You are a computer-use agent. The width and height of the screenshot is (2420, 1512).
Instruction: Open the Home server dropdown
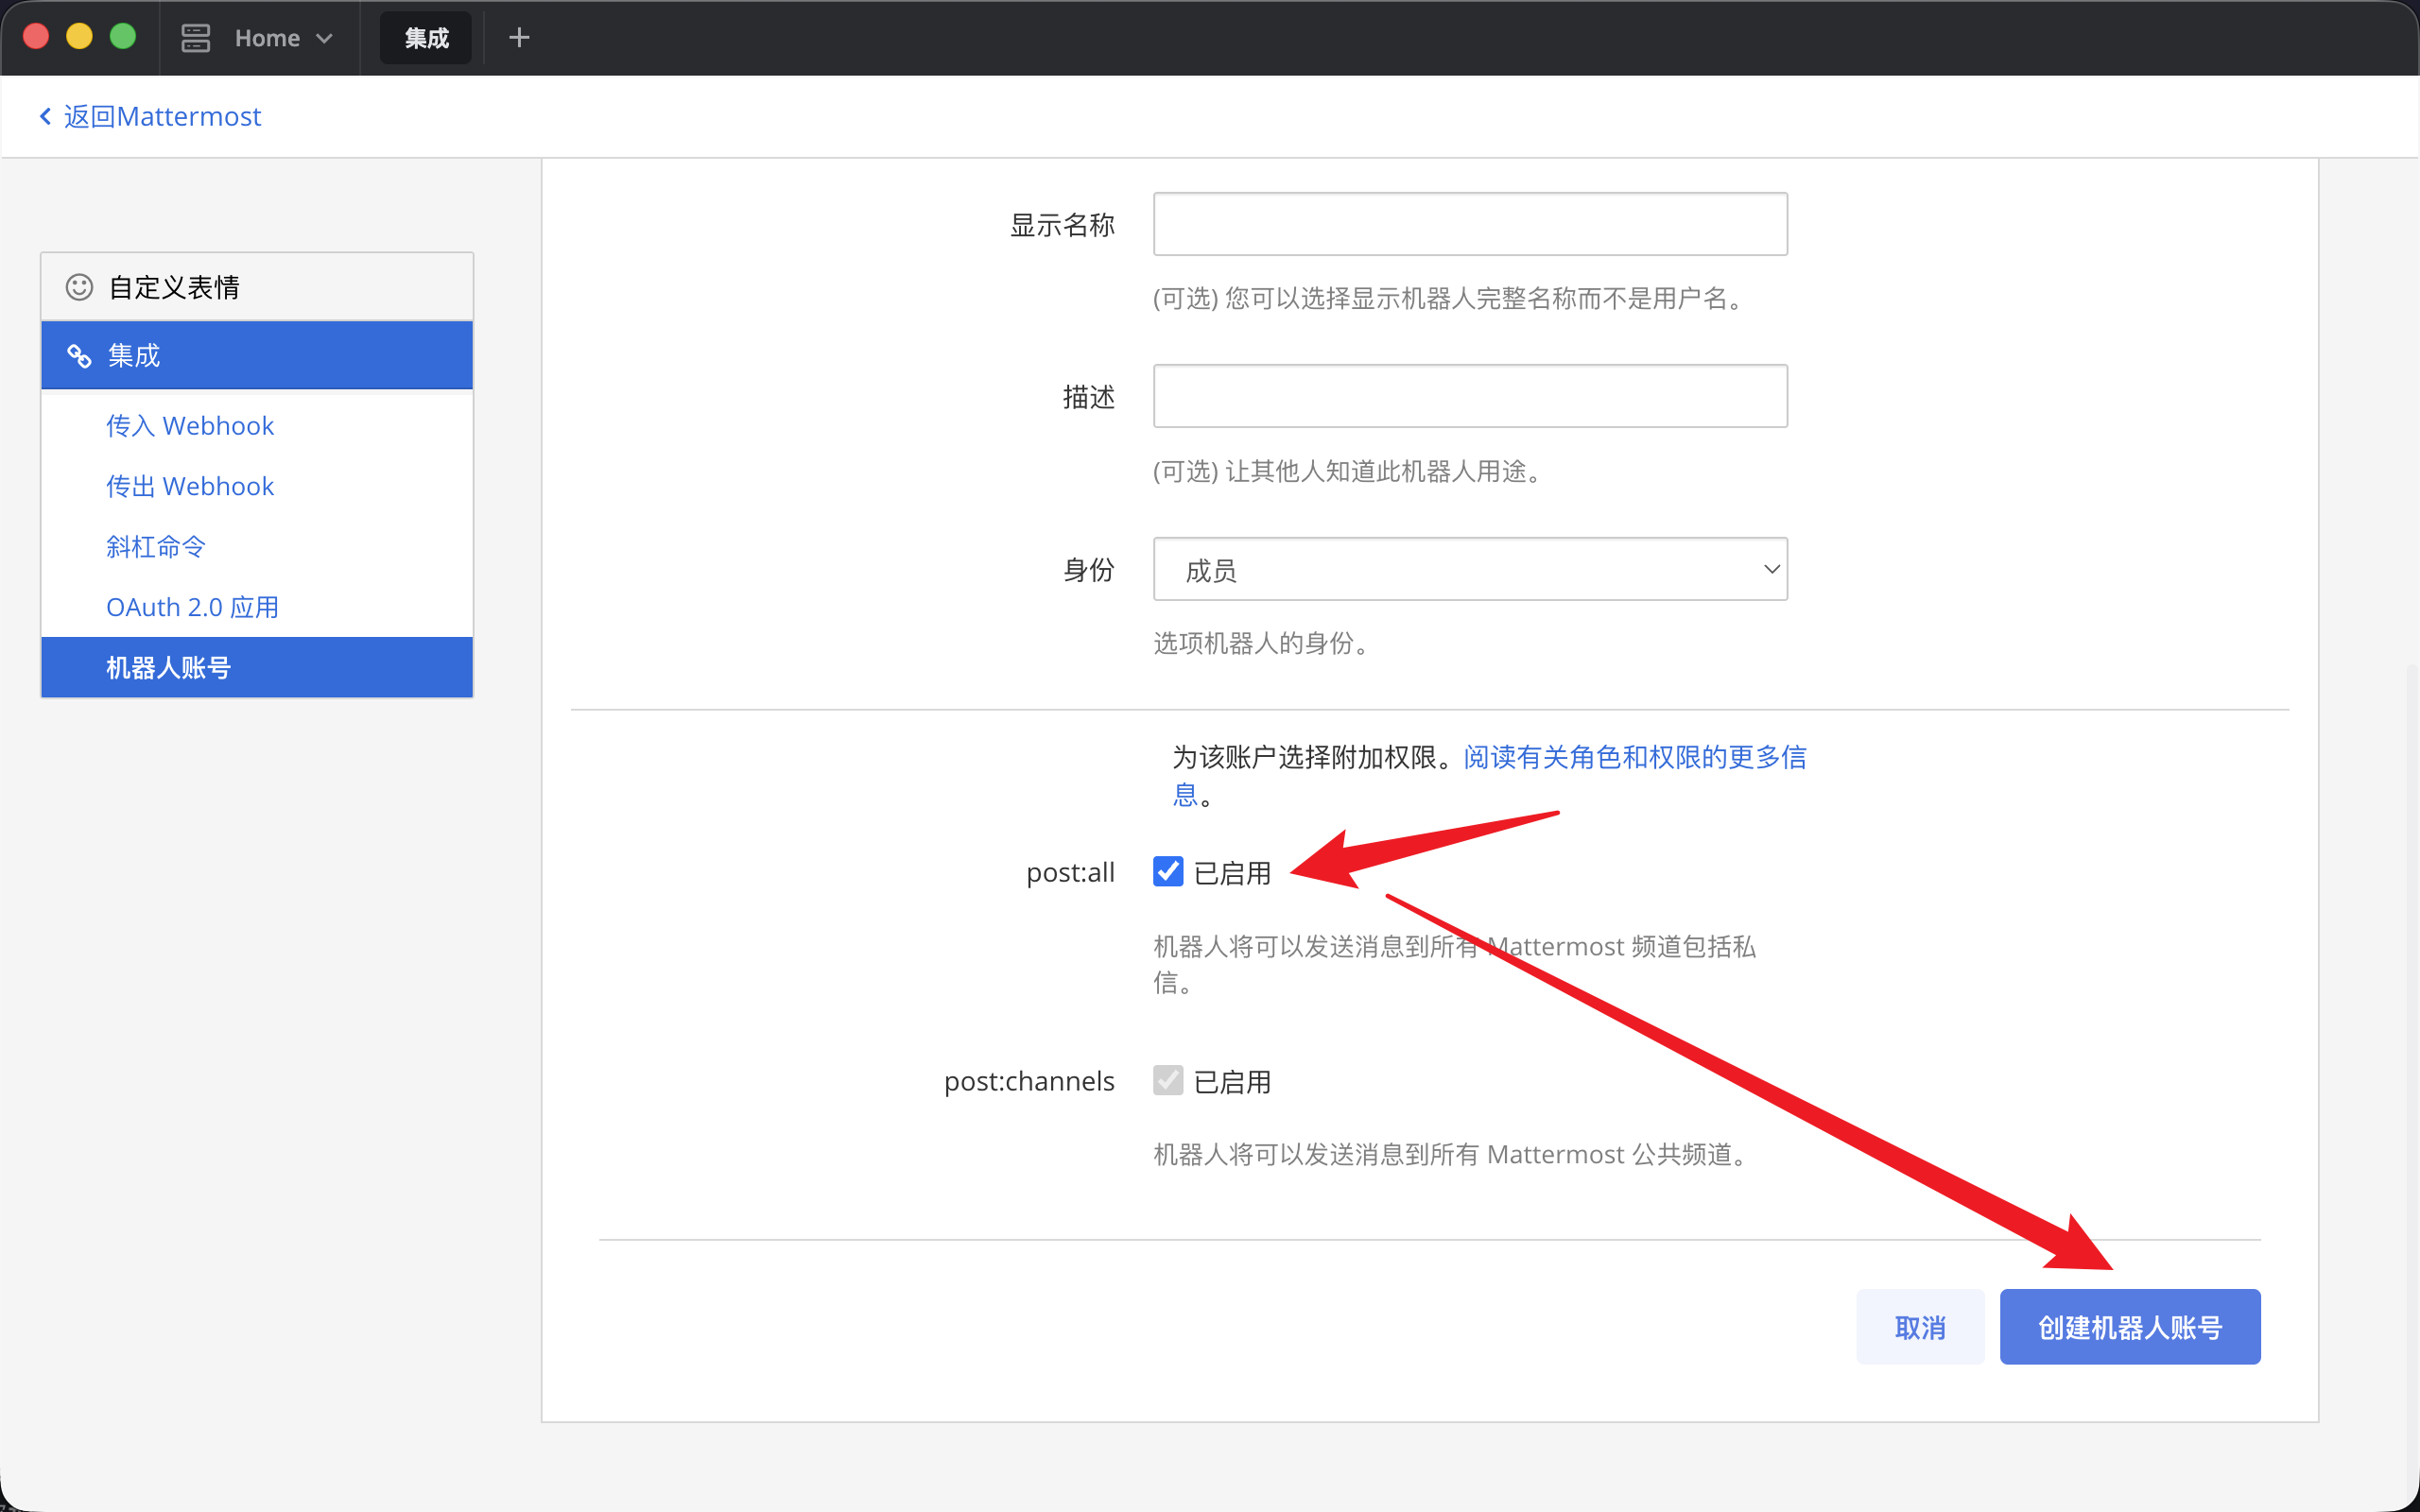pyautogui.click(x=283, y=38)
